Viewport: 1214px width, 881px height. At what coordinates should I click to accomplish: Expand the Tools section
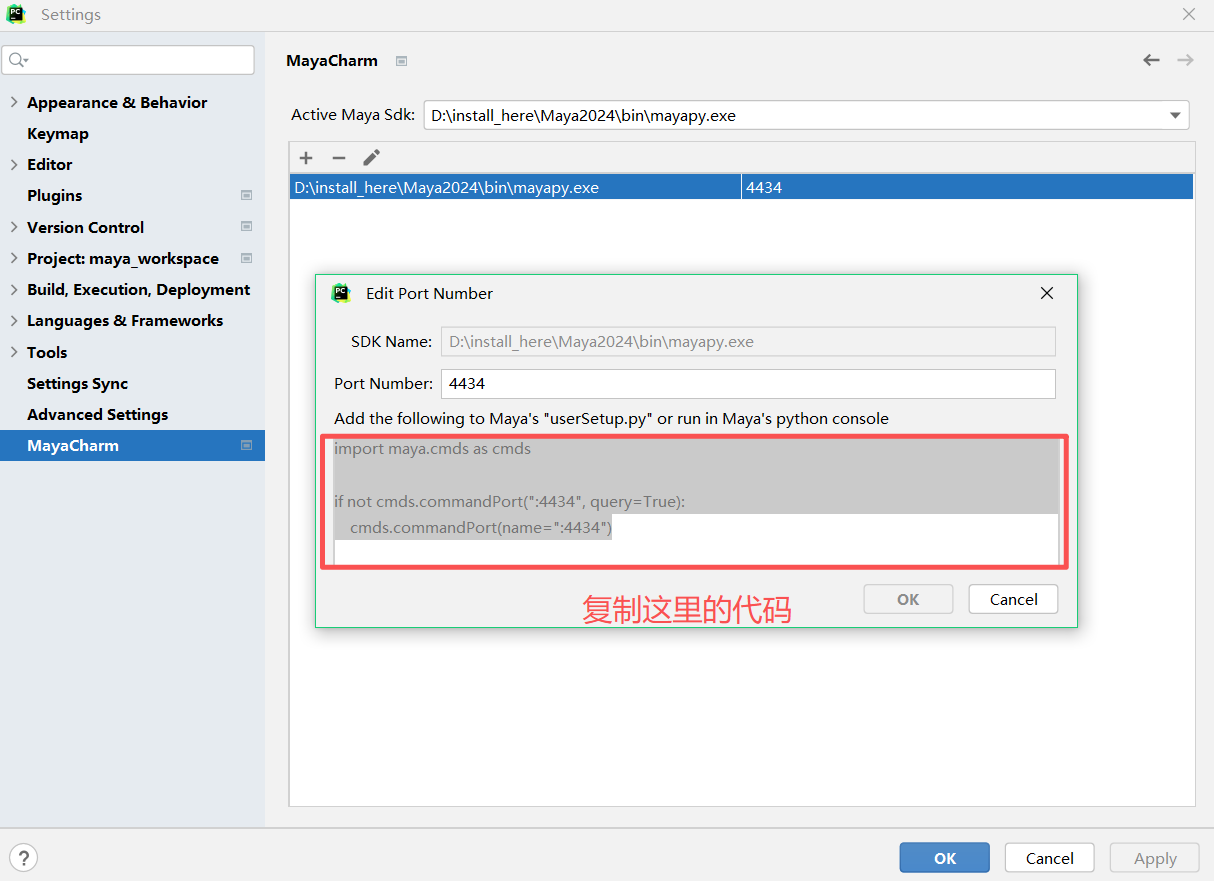coord(14,352)
